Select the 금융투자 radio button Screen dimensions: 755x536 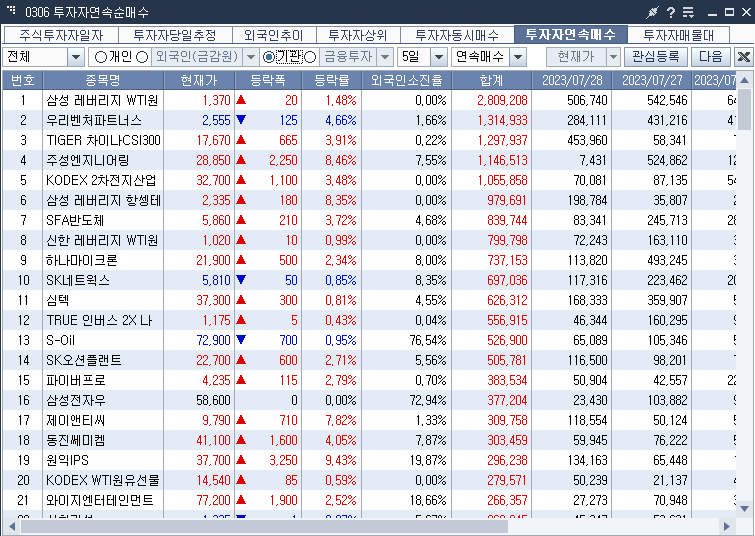[x=310, y=57]
